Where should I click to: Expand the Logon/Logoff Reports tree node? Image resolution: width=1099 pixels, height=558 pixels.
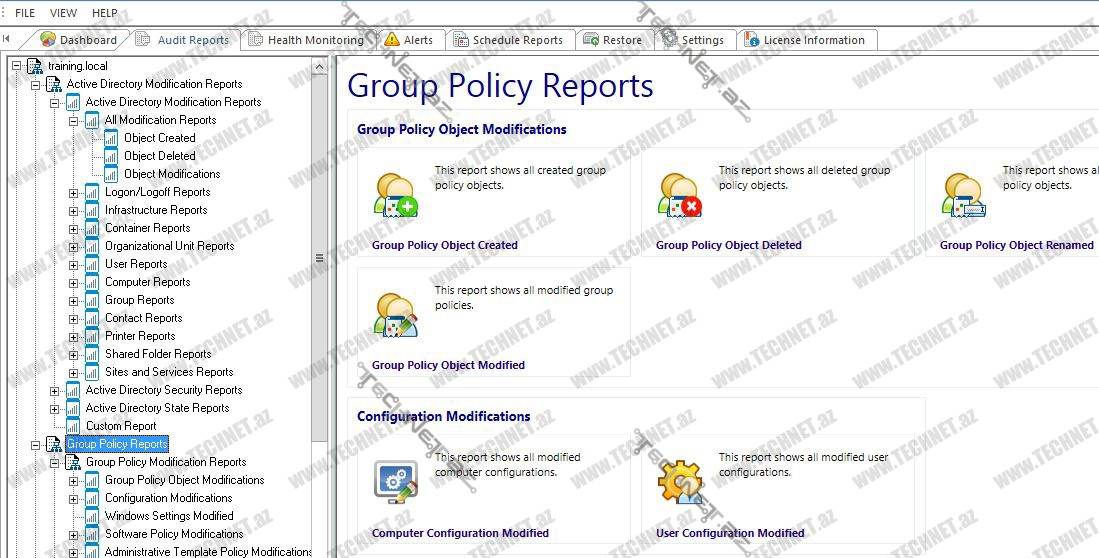click(x=74, y=192)
